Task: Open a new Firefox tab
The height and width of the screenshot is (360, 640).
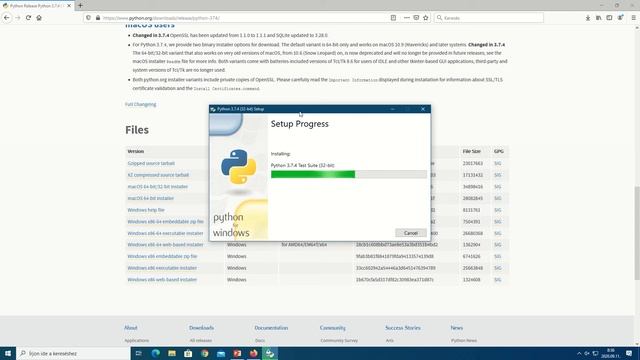Action: pos(80,6)
